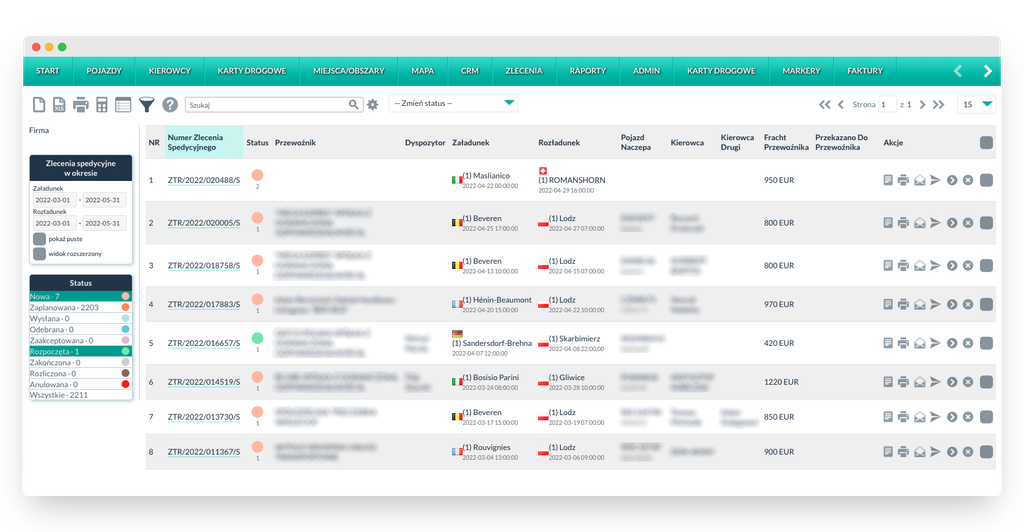
Task: Print order ZTR/2022/013730/S from its row
Action: coord(903,416)
